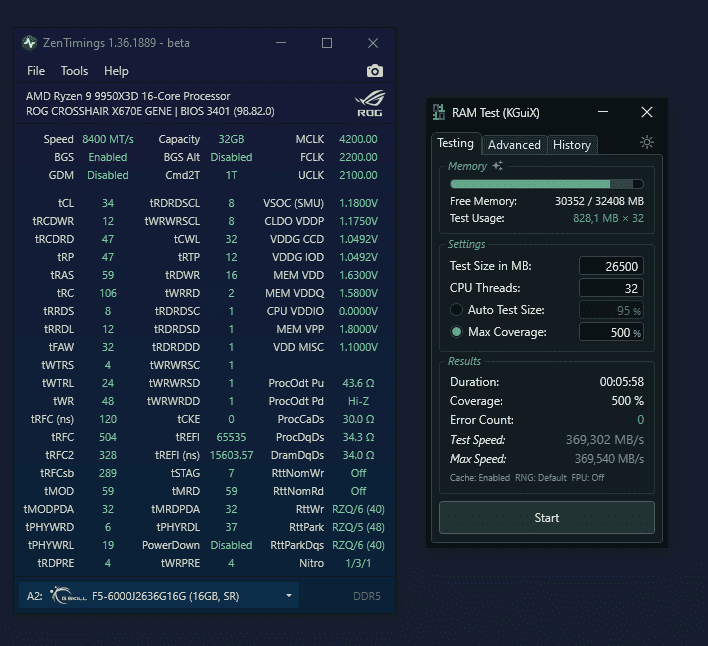Switch to the Testing tab
This screenshot has width=708, height=646.
coord(456,143)
